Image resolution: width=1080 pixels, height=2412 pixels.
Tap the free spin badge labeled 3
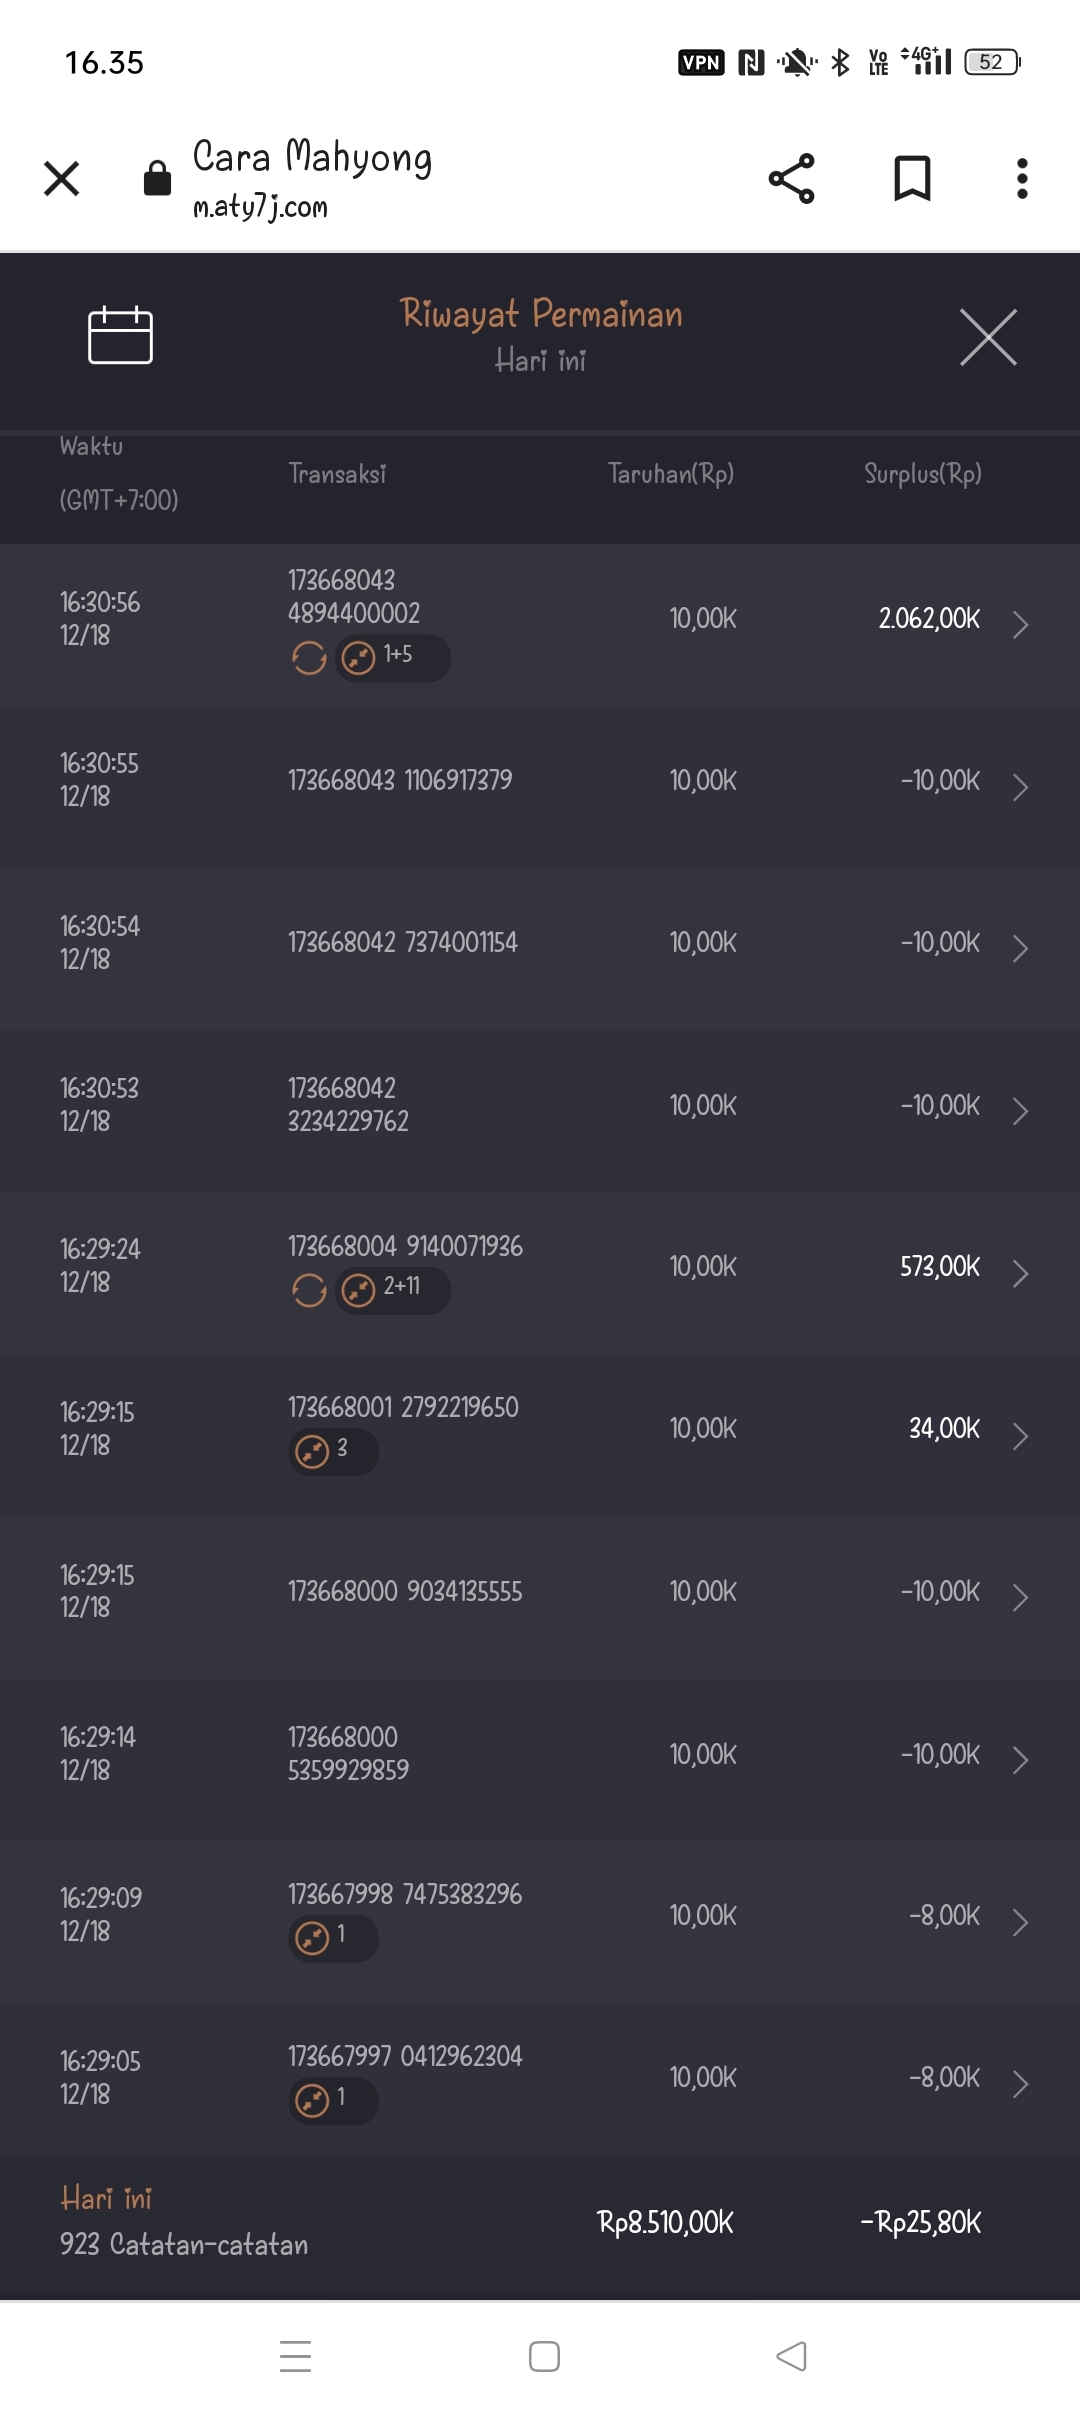(x=333, y=1451)
